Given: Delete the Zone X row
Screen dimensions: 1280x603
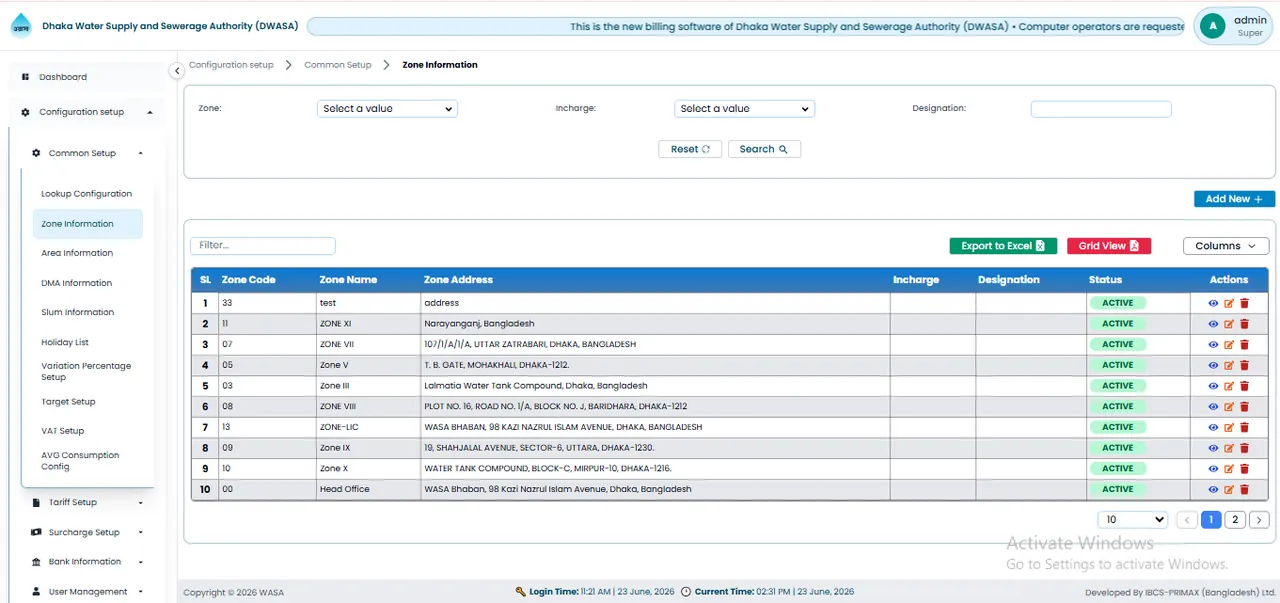Looking at the screenshot, I should pos(1245,469).
